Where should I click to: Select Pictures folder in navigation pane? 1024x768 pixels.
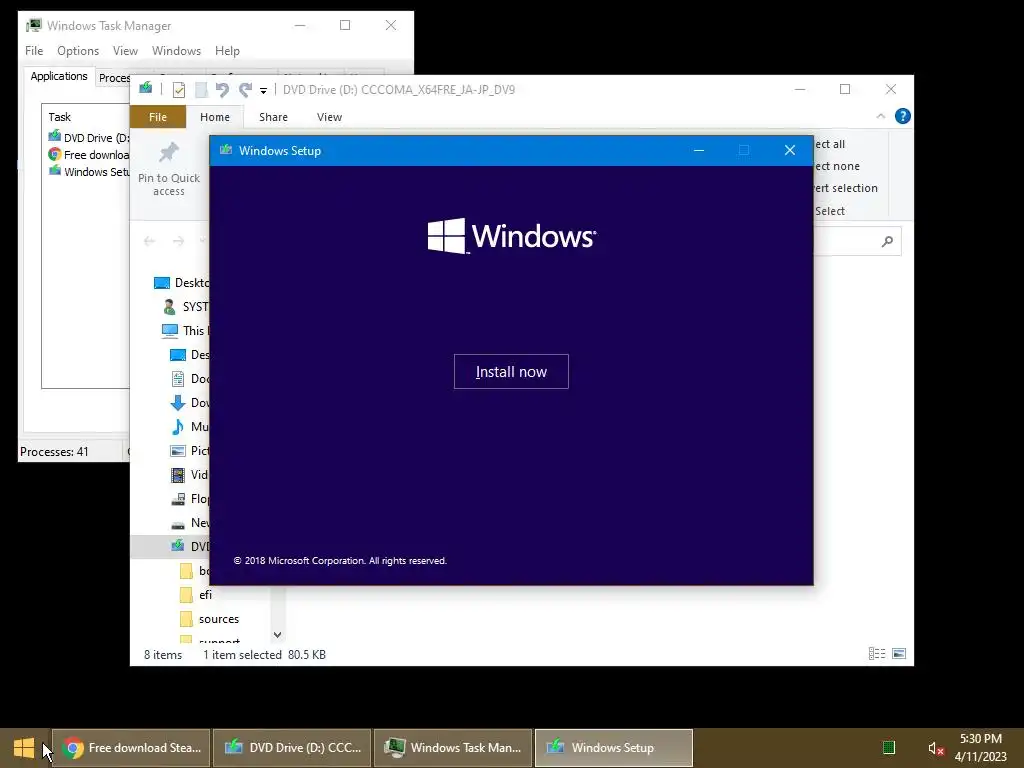[189, 451]
